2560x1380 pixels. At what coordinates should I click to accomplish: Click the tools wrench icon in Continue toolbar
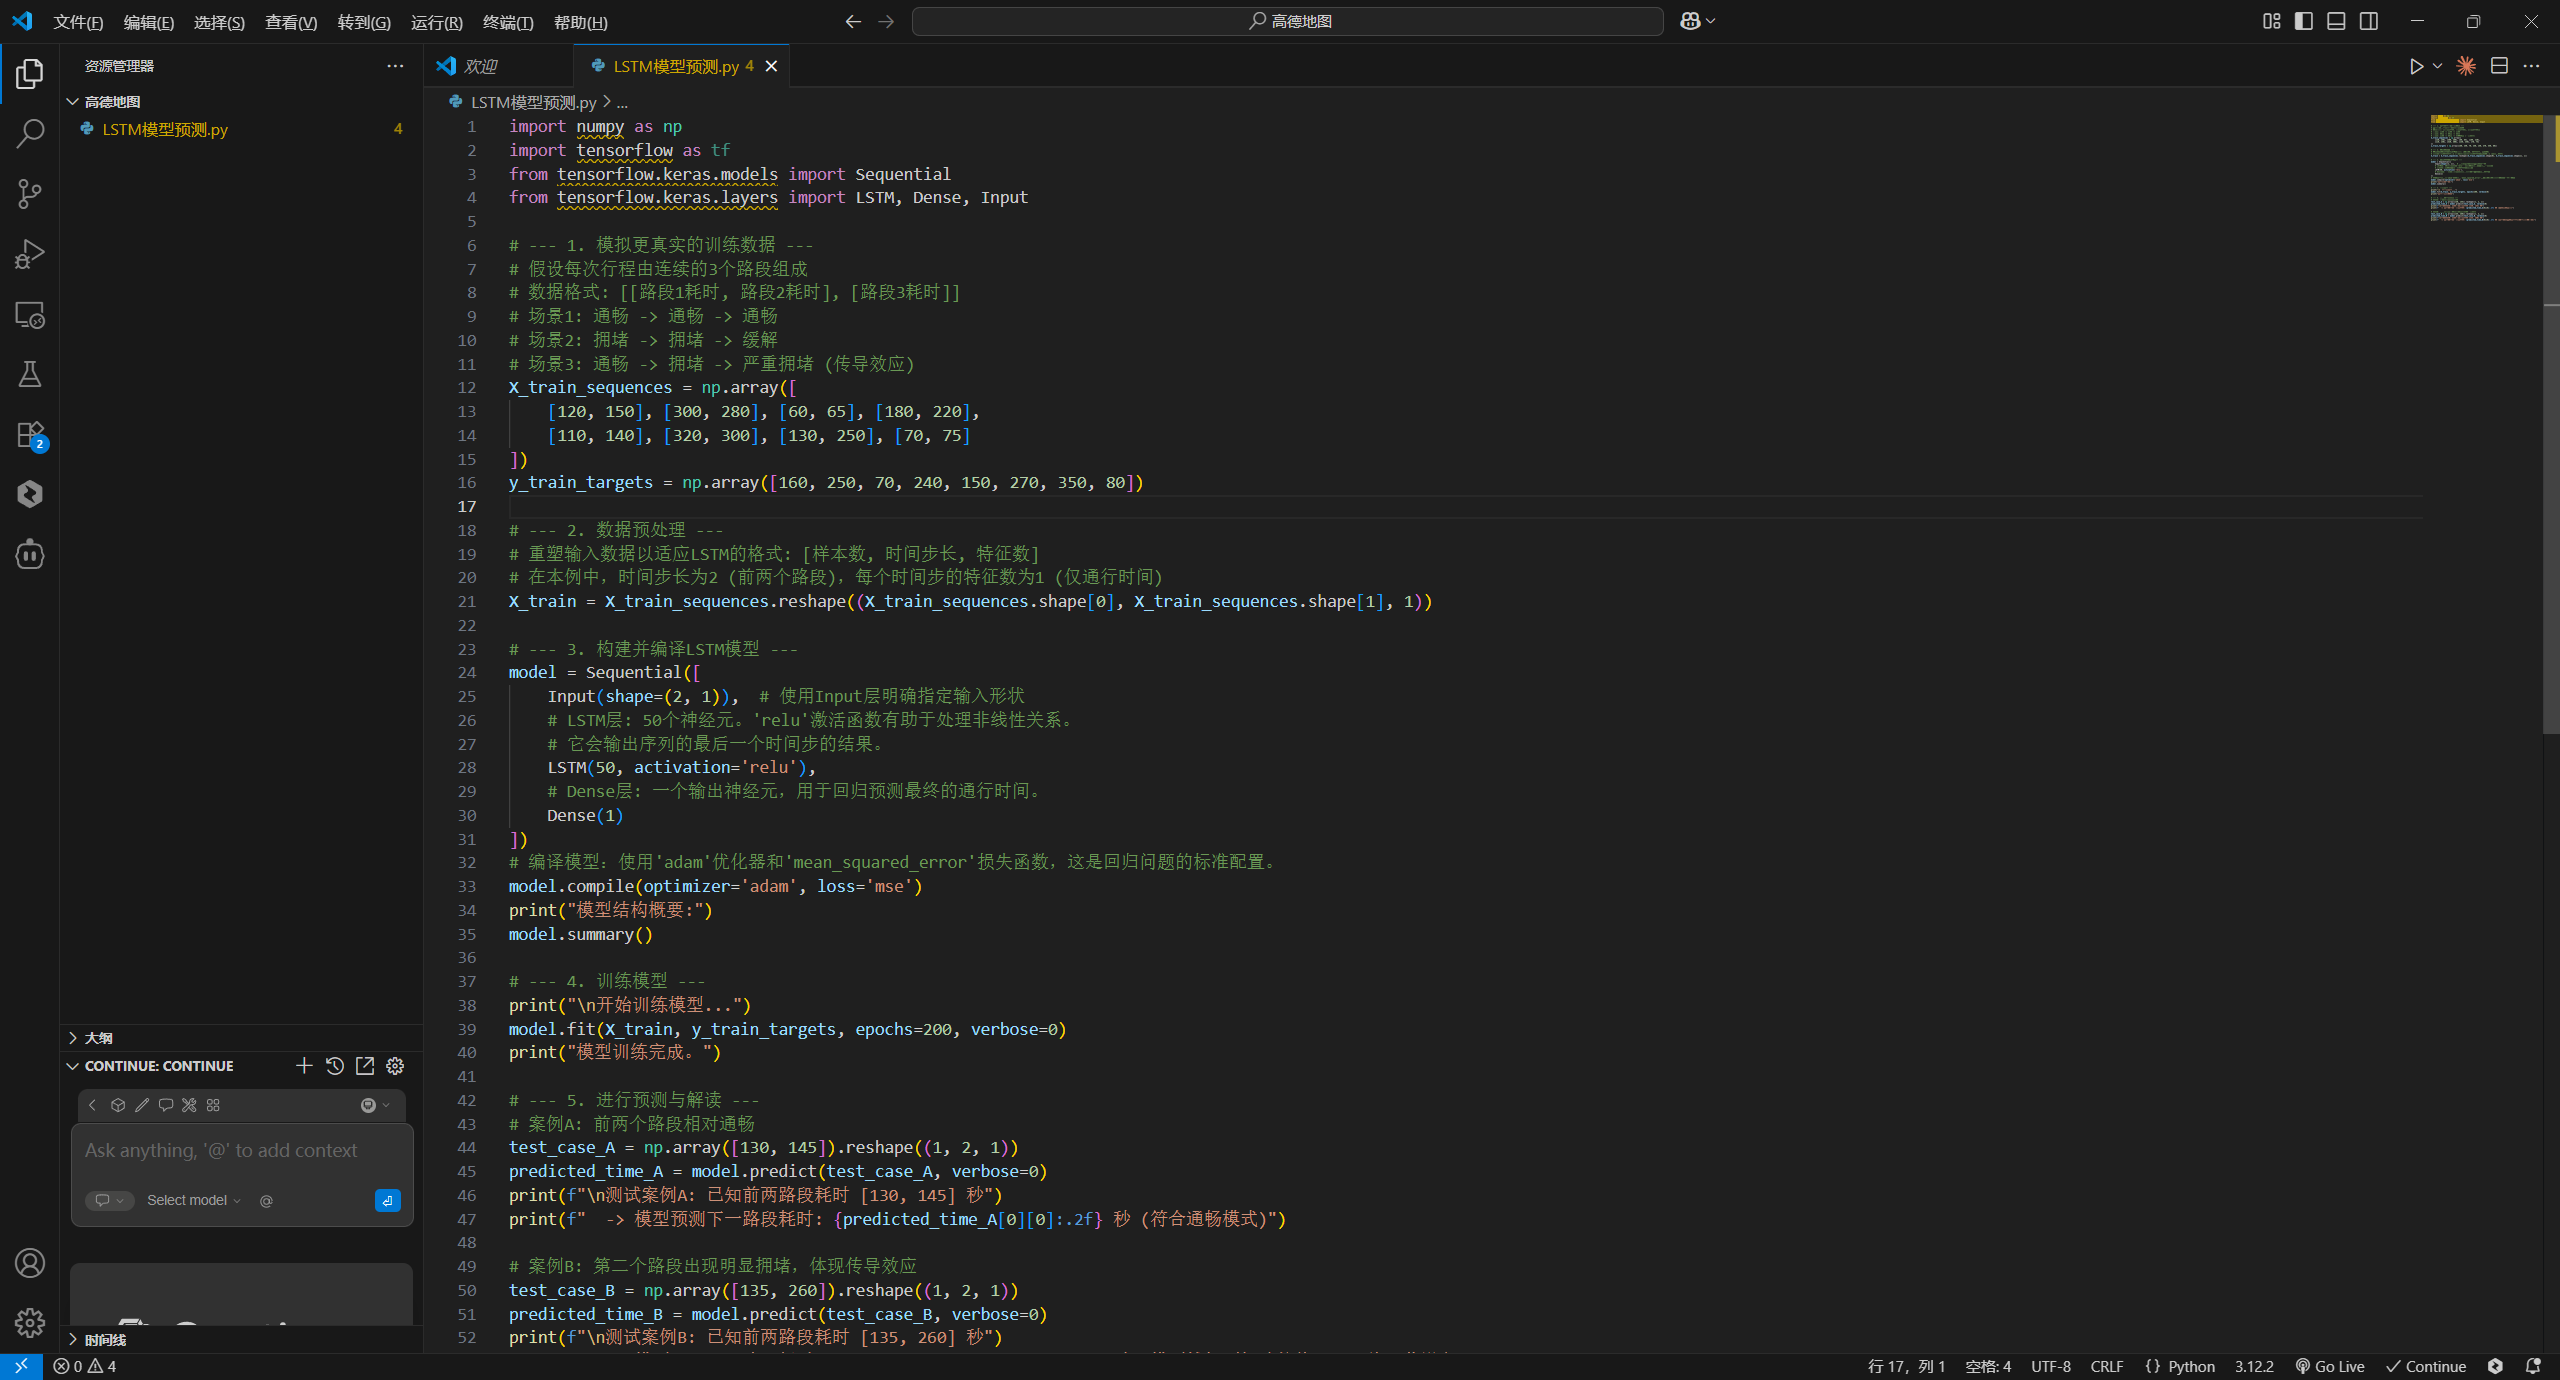(x=189, y=1105)
